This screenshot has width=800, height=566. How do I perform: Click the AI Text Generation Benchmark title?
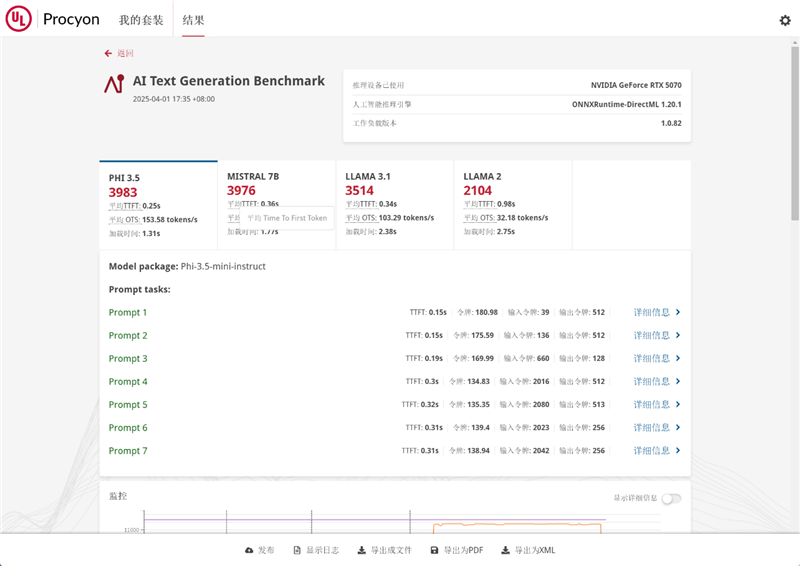point(229,81)
